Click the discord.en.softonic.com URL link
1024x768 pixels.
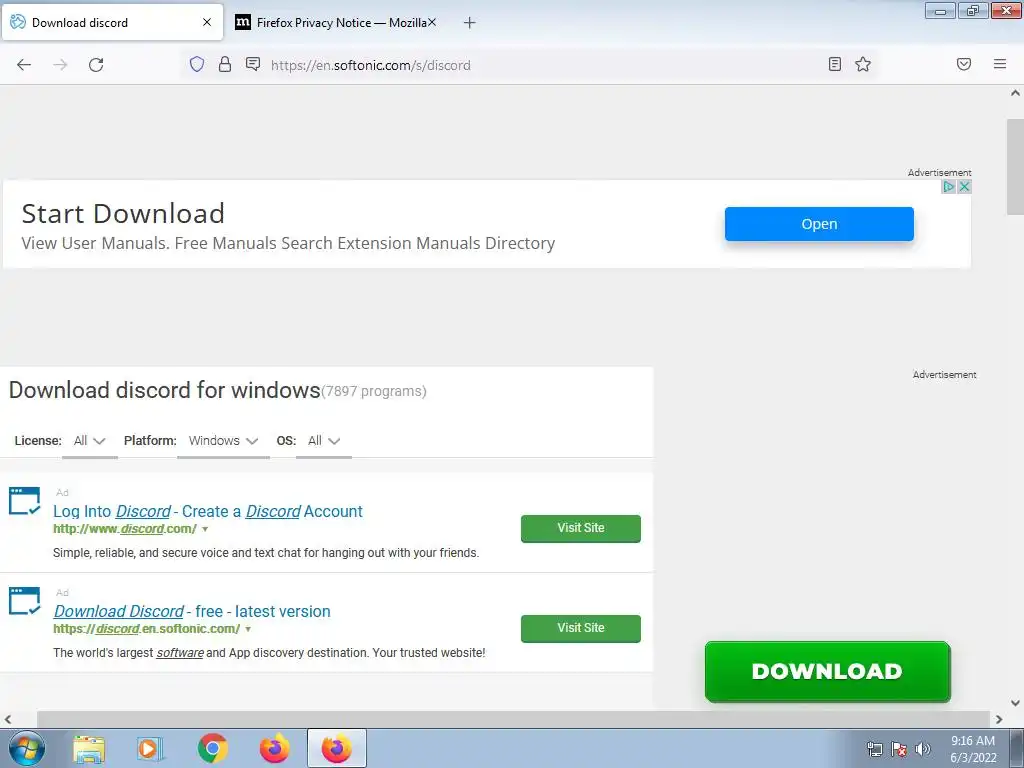(x=146, y=629)
